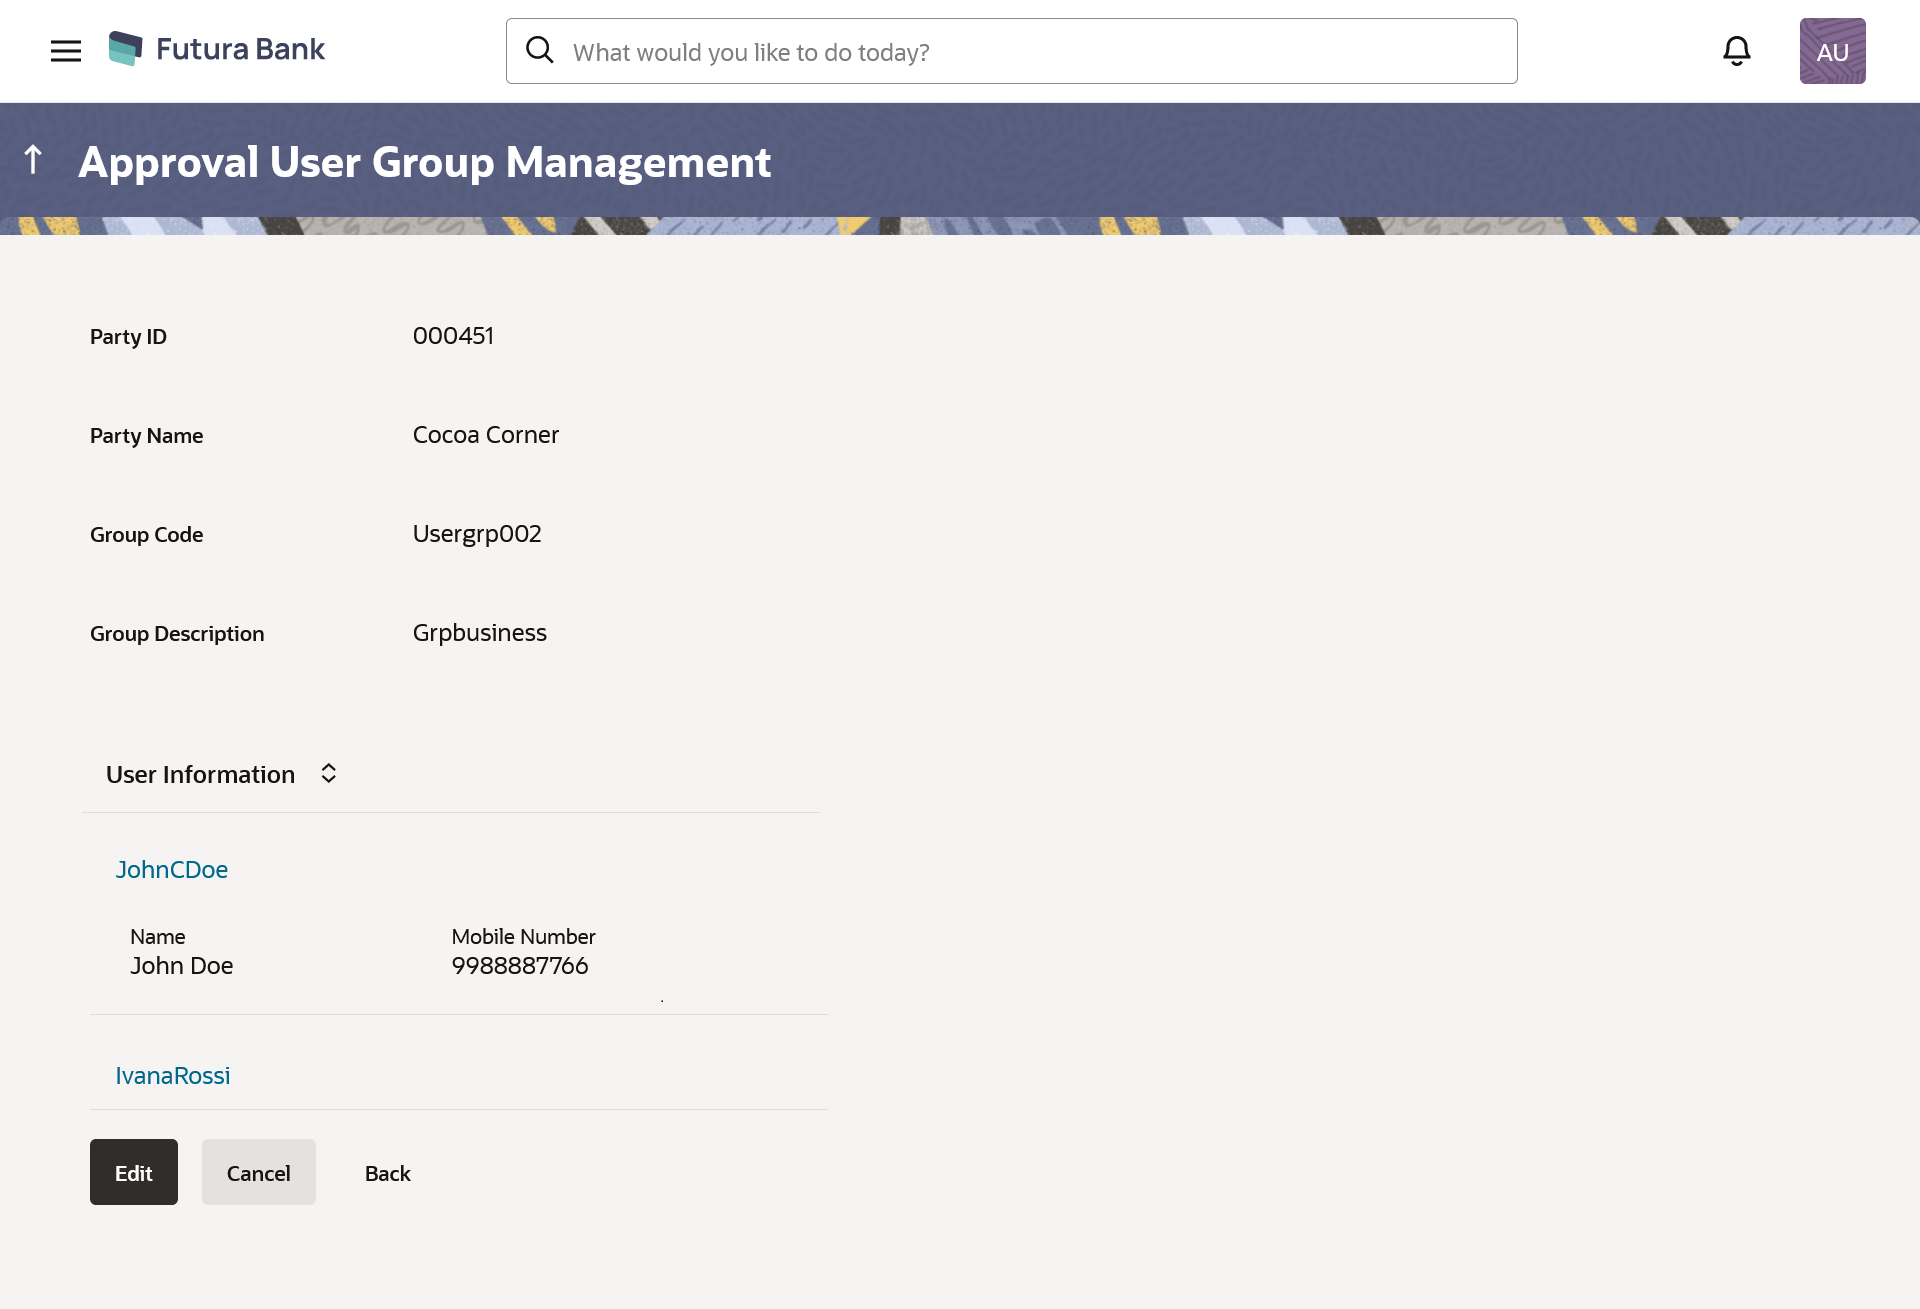The height and width of the screenshot is (1309, 1920).
Task: Click the Back button
Action: point(387,1173)
